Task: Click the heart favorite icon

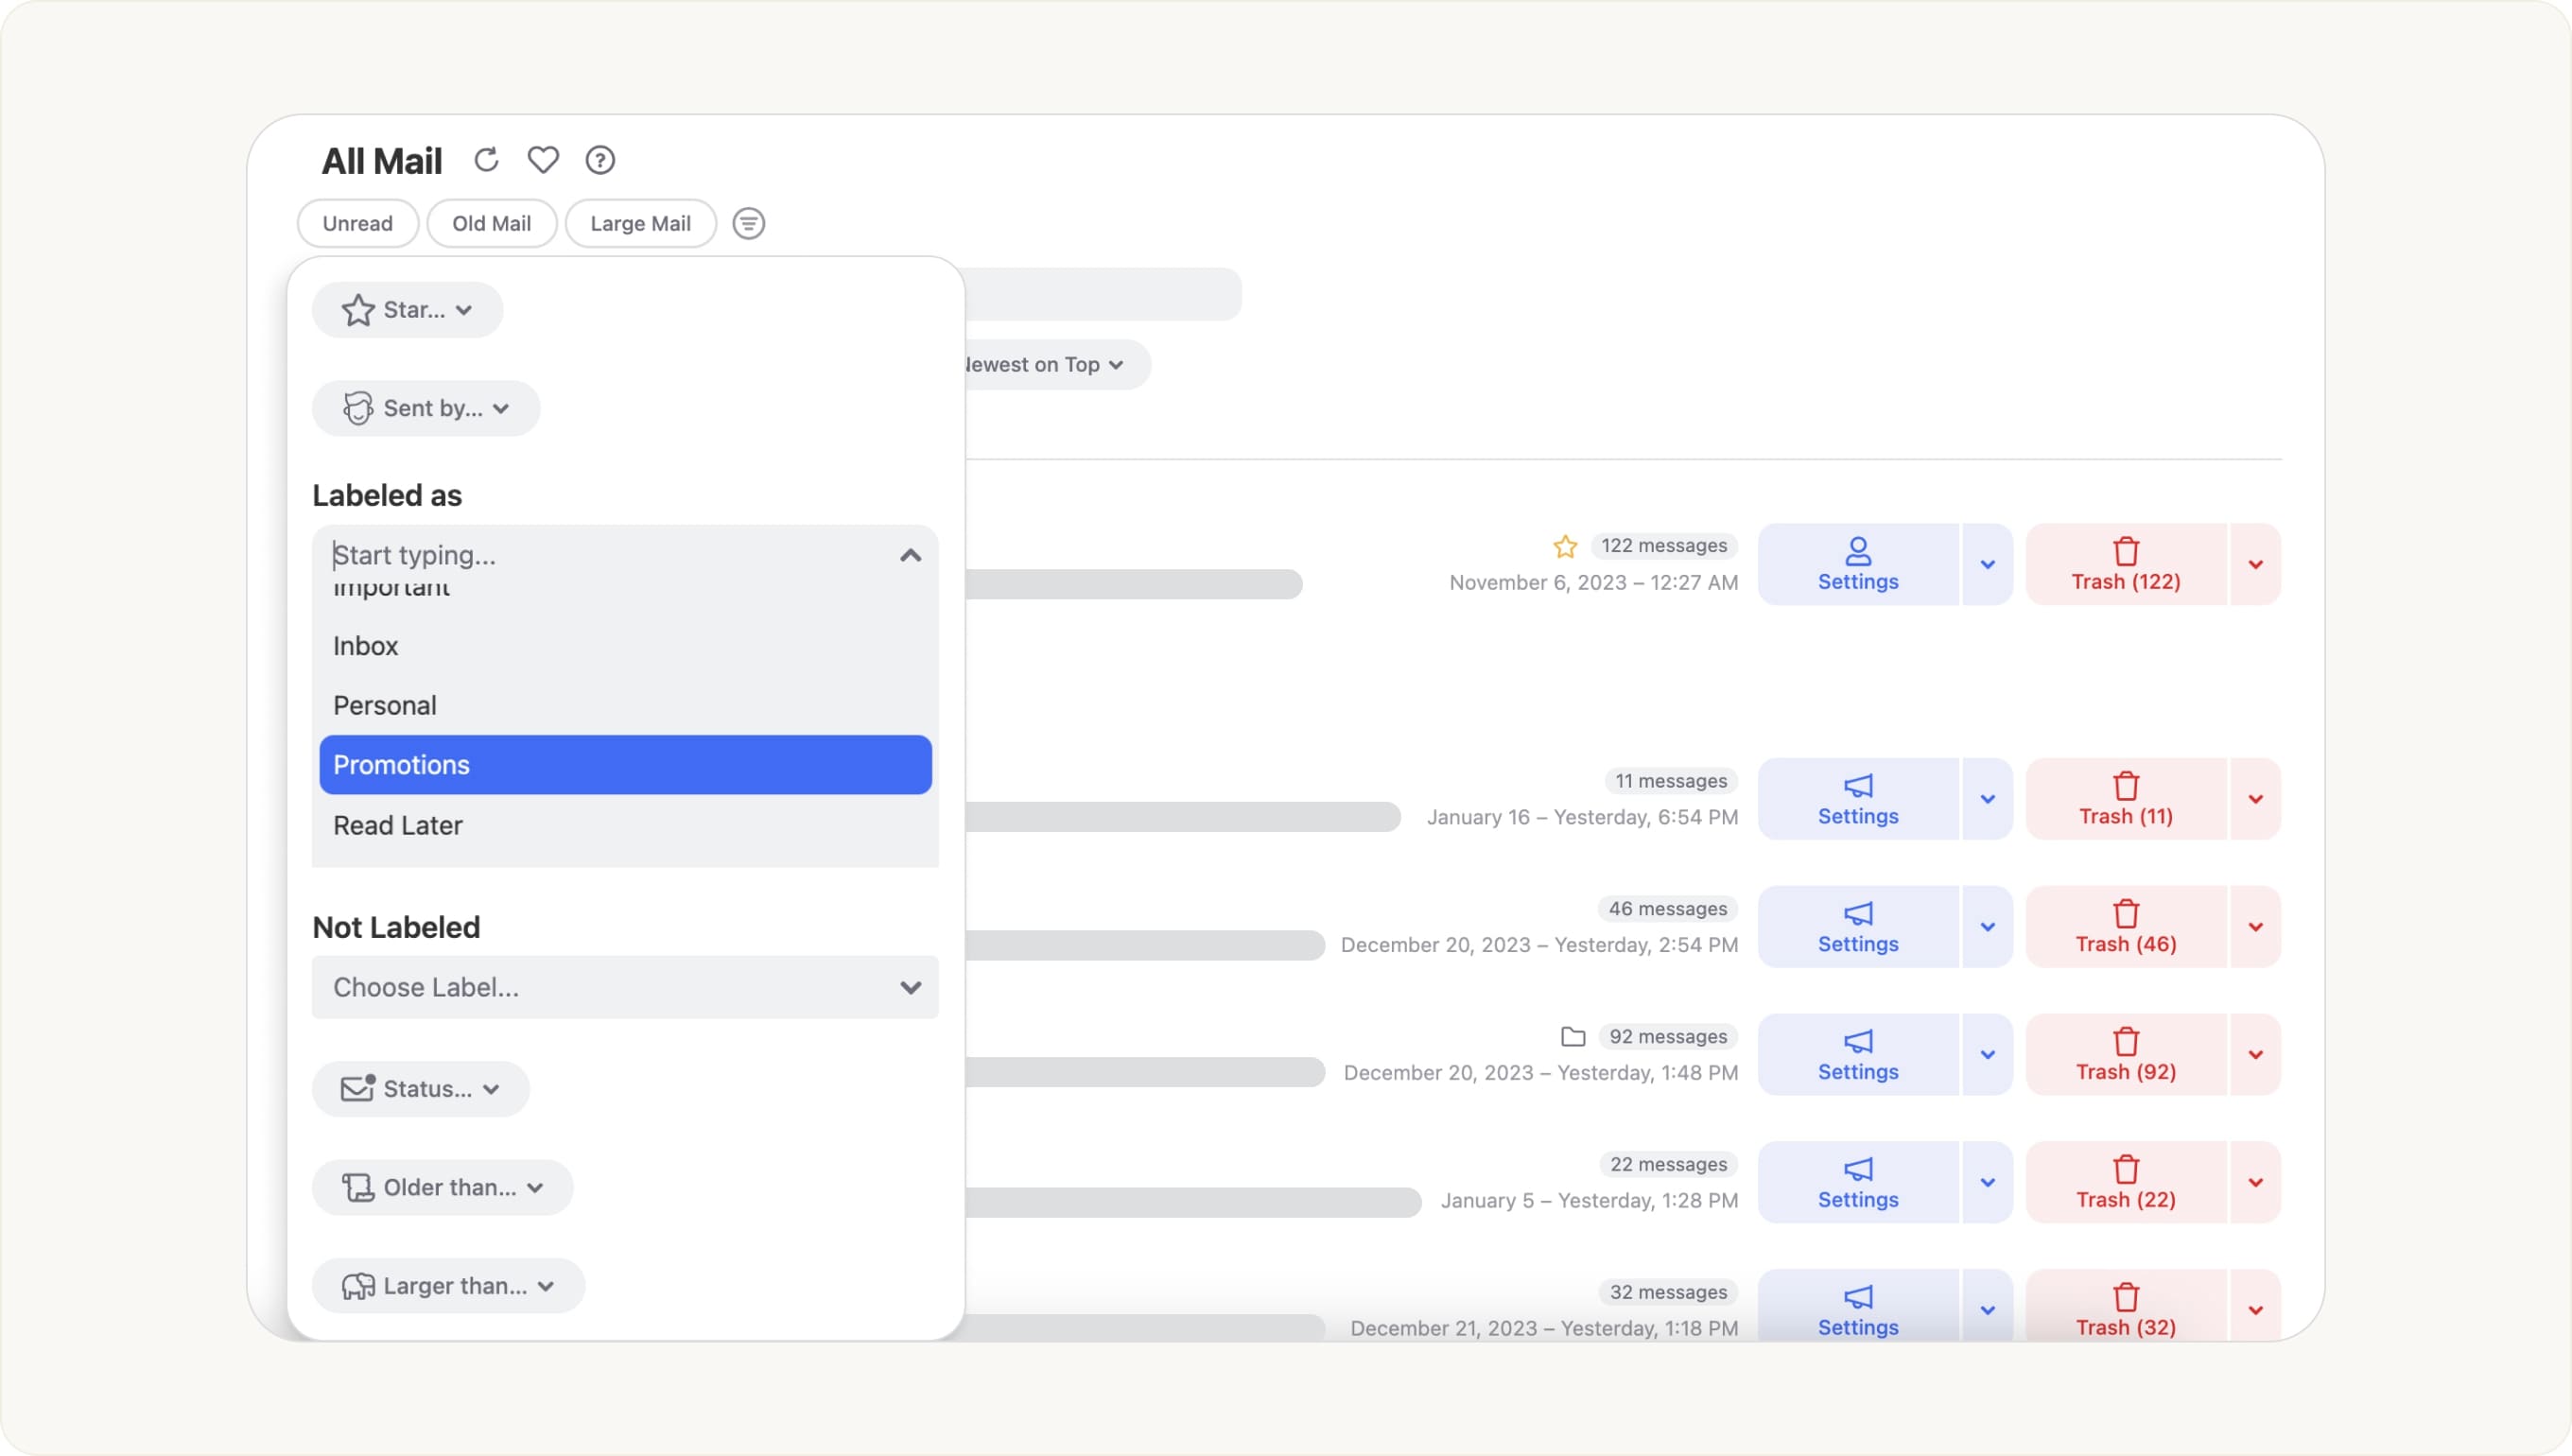Action: pyautogui.click(x=543, y=160)
